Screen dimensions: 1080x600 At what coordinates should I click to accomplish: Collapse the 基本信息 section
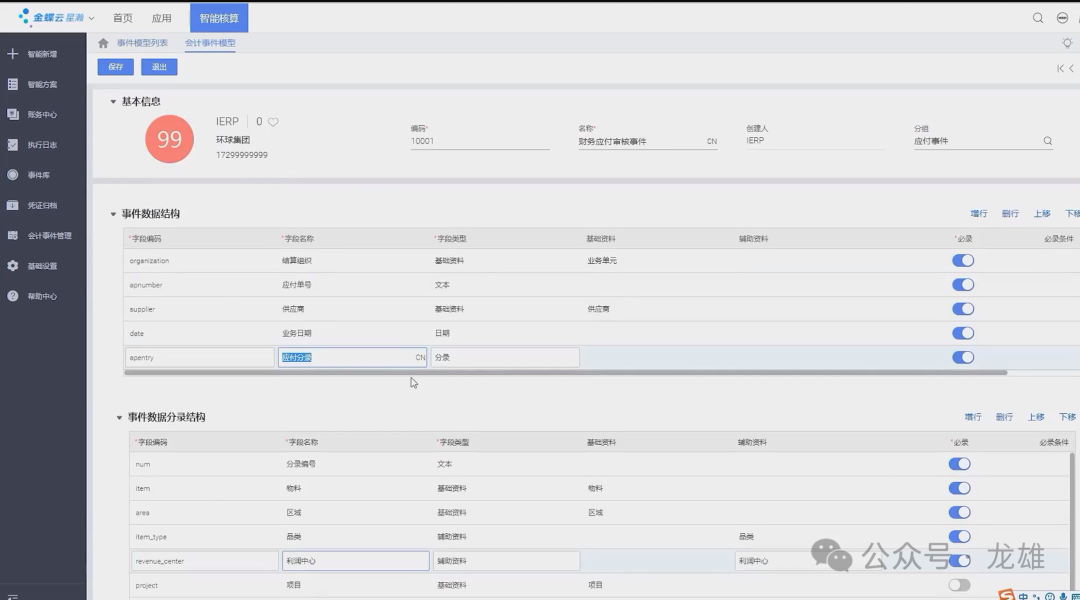[x=113, y=102]
